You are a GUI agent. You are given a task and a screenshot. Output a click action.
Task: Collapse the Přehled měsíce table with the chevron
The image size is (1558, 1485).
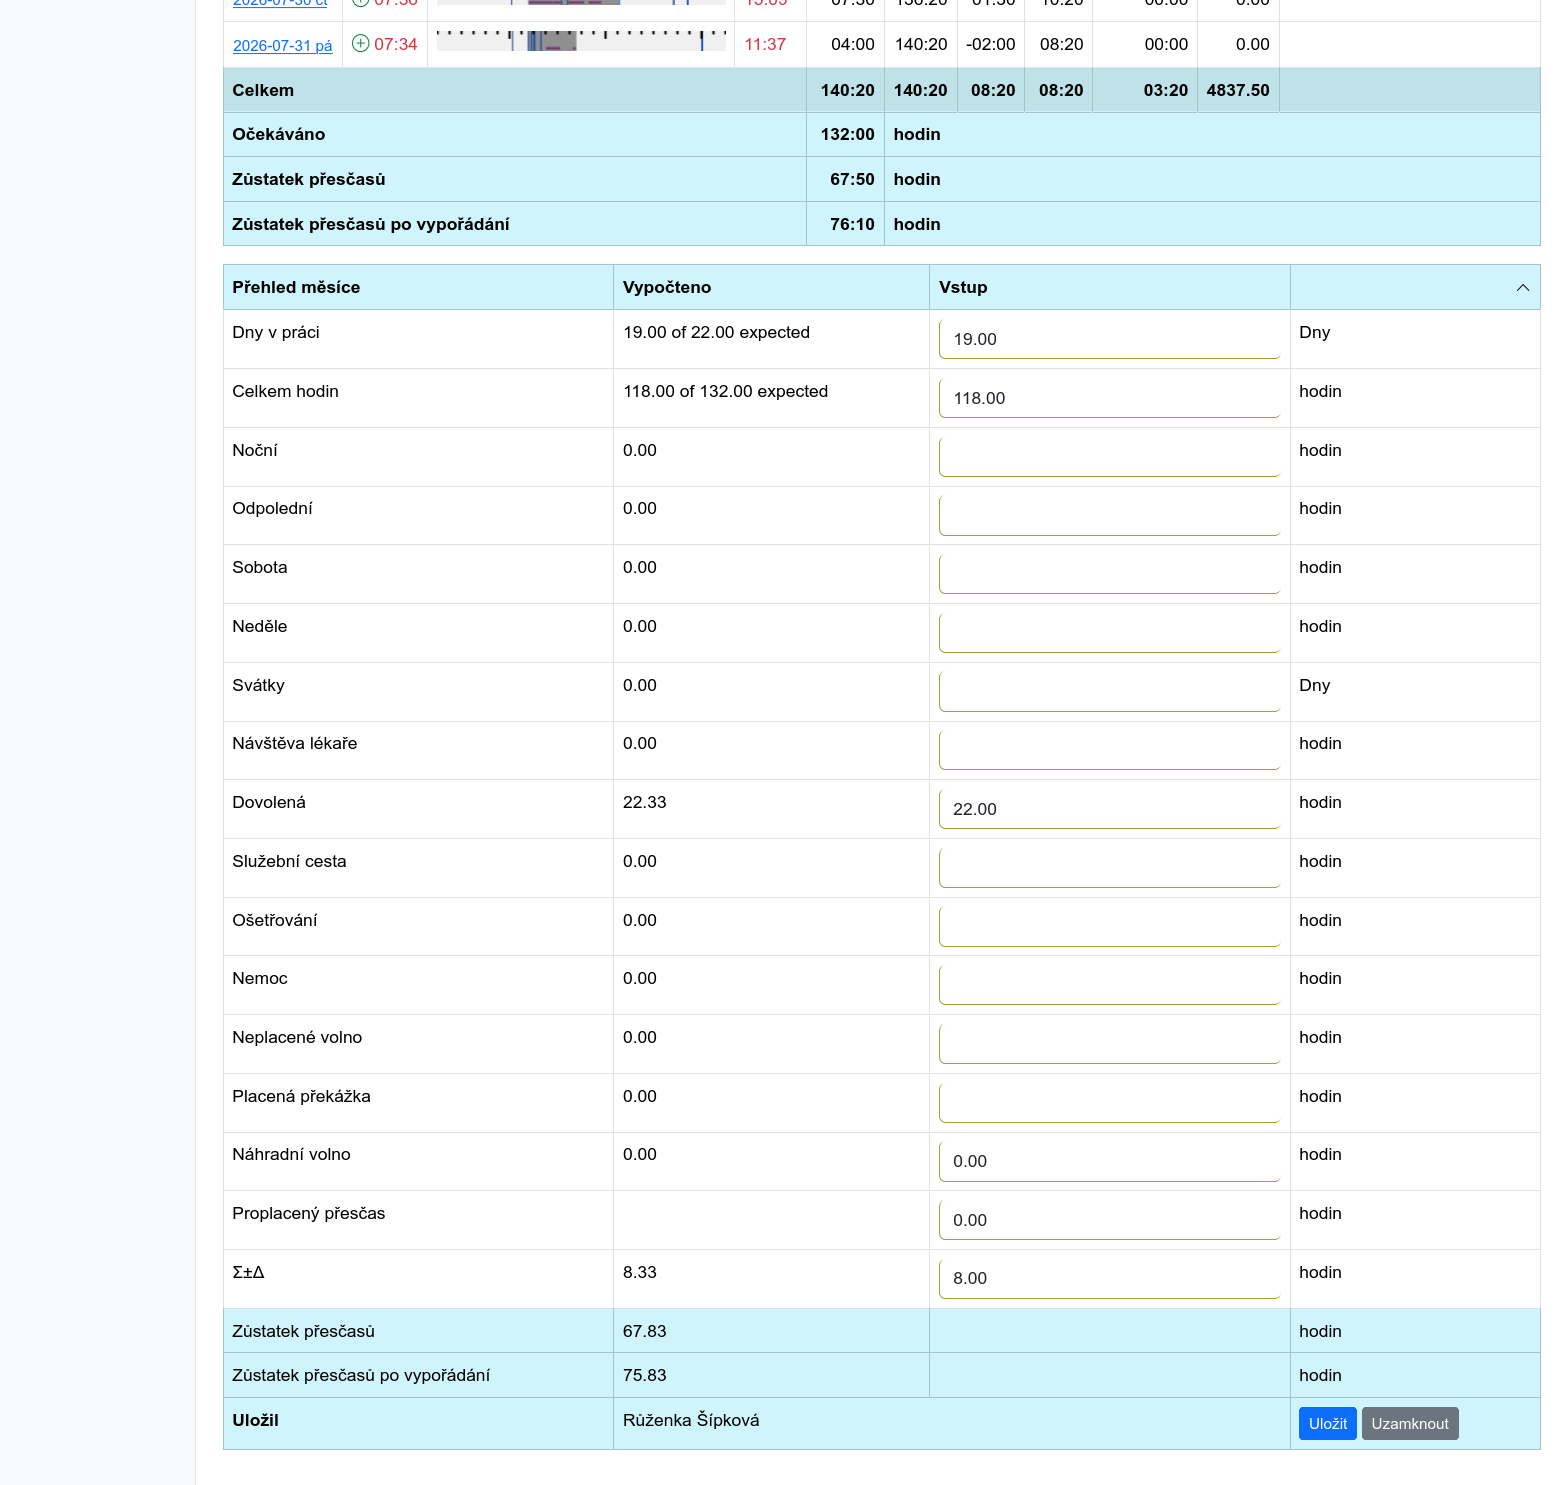coord(1522,288)
